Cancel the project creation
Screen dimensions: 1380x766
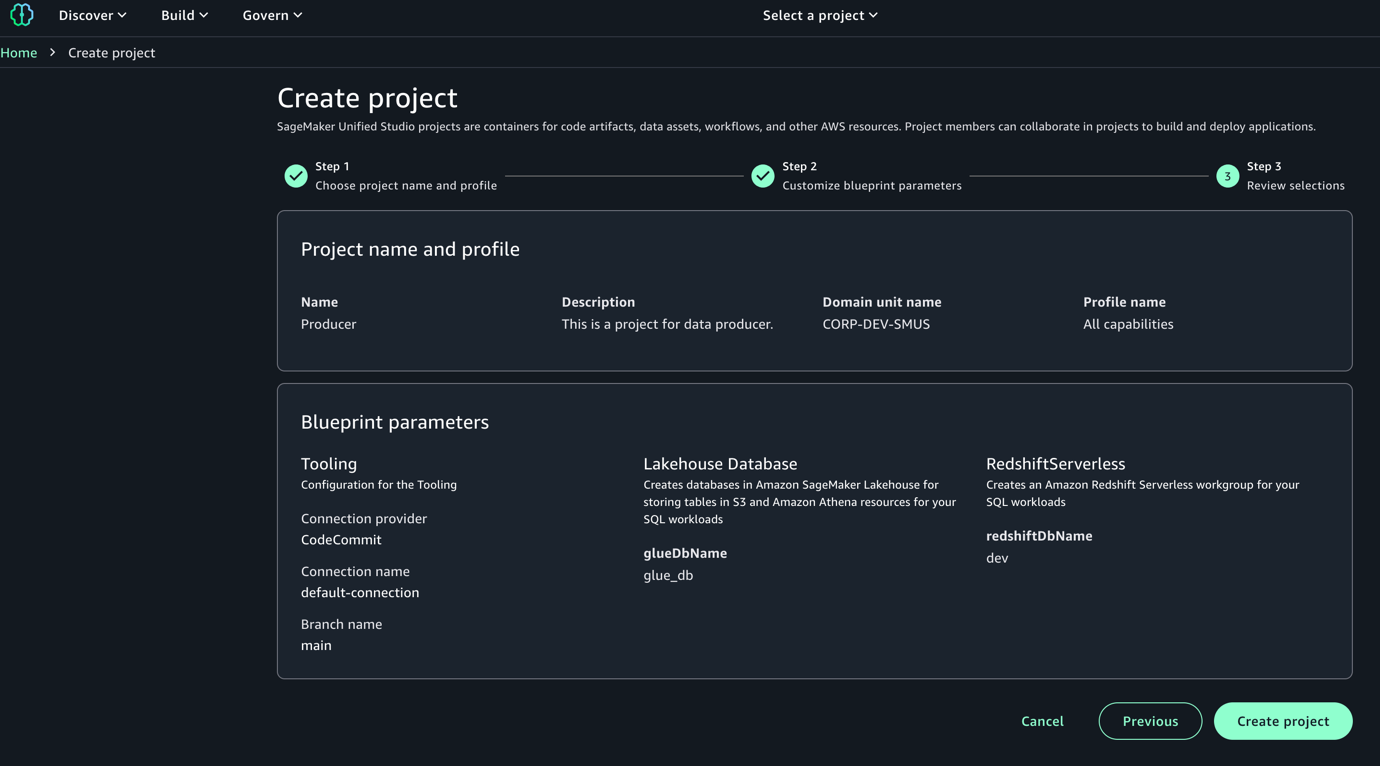tap(1042, 720)
